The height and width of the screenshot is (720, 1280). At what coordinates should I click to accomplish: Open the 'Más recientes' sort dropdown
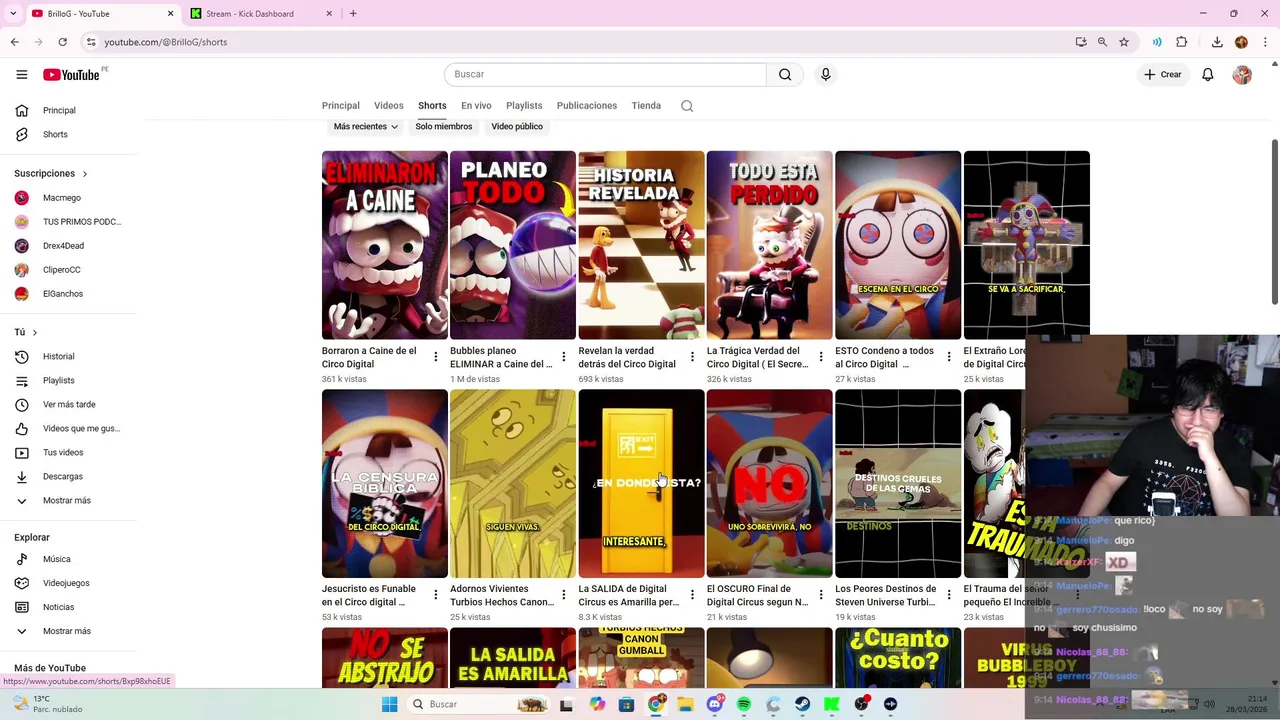366,127
